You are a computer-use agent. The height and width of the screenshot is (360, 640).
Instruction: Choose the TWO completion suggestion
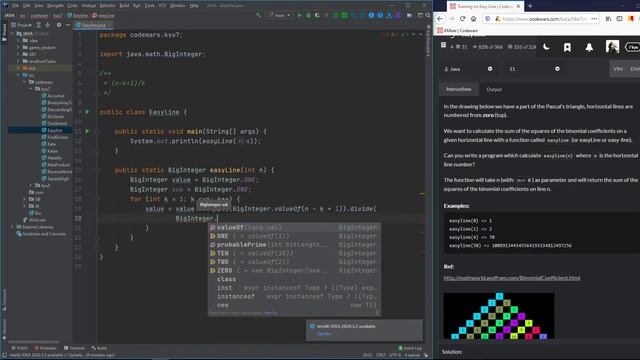point(294,262)
